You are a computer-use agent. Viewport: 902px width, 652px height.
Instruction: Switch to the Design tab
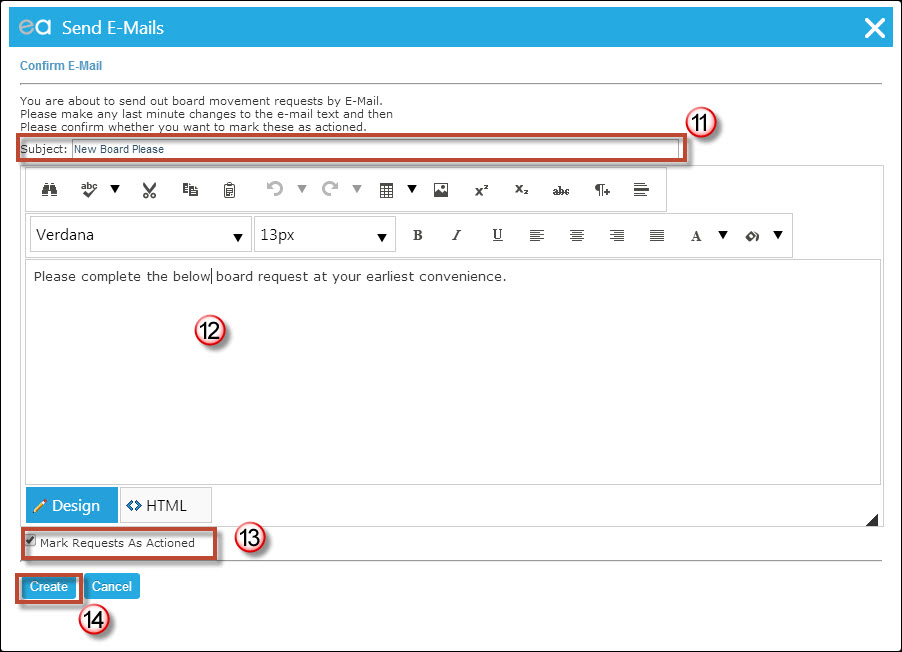72,505
